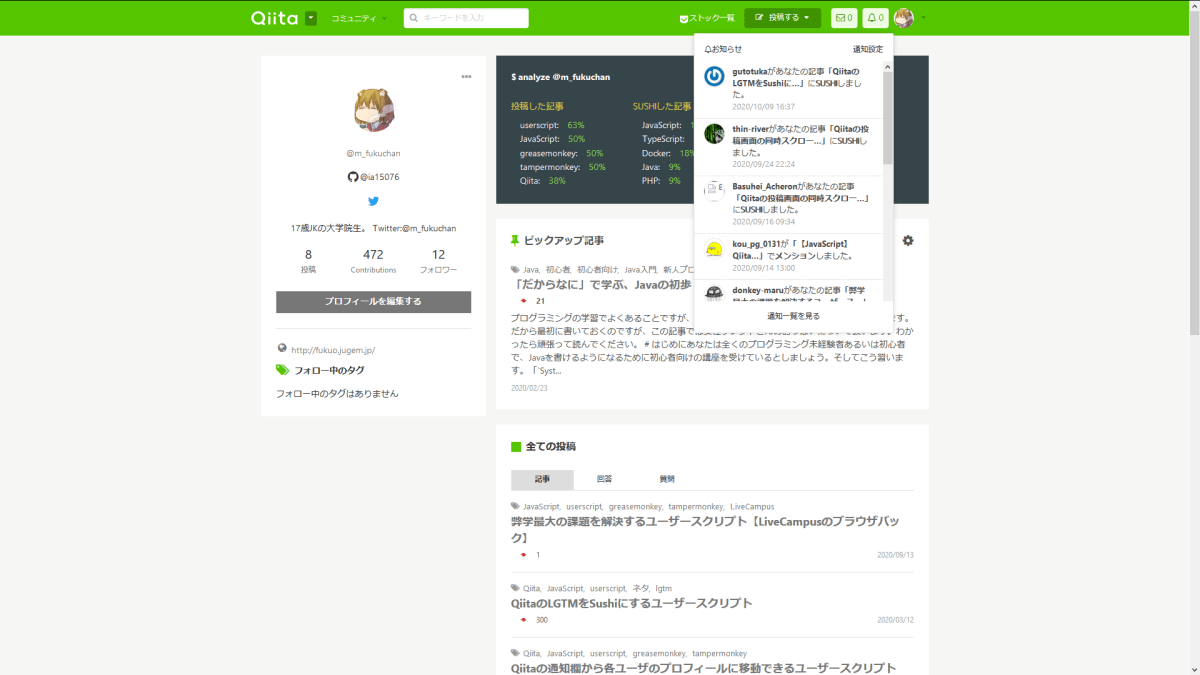
Task: Expand the dropdown arrow beside the Qiita logo
Action: (x=311, y=18)
